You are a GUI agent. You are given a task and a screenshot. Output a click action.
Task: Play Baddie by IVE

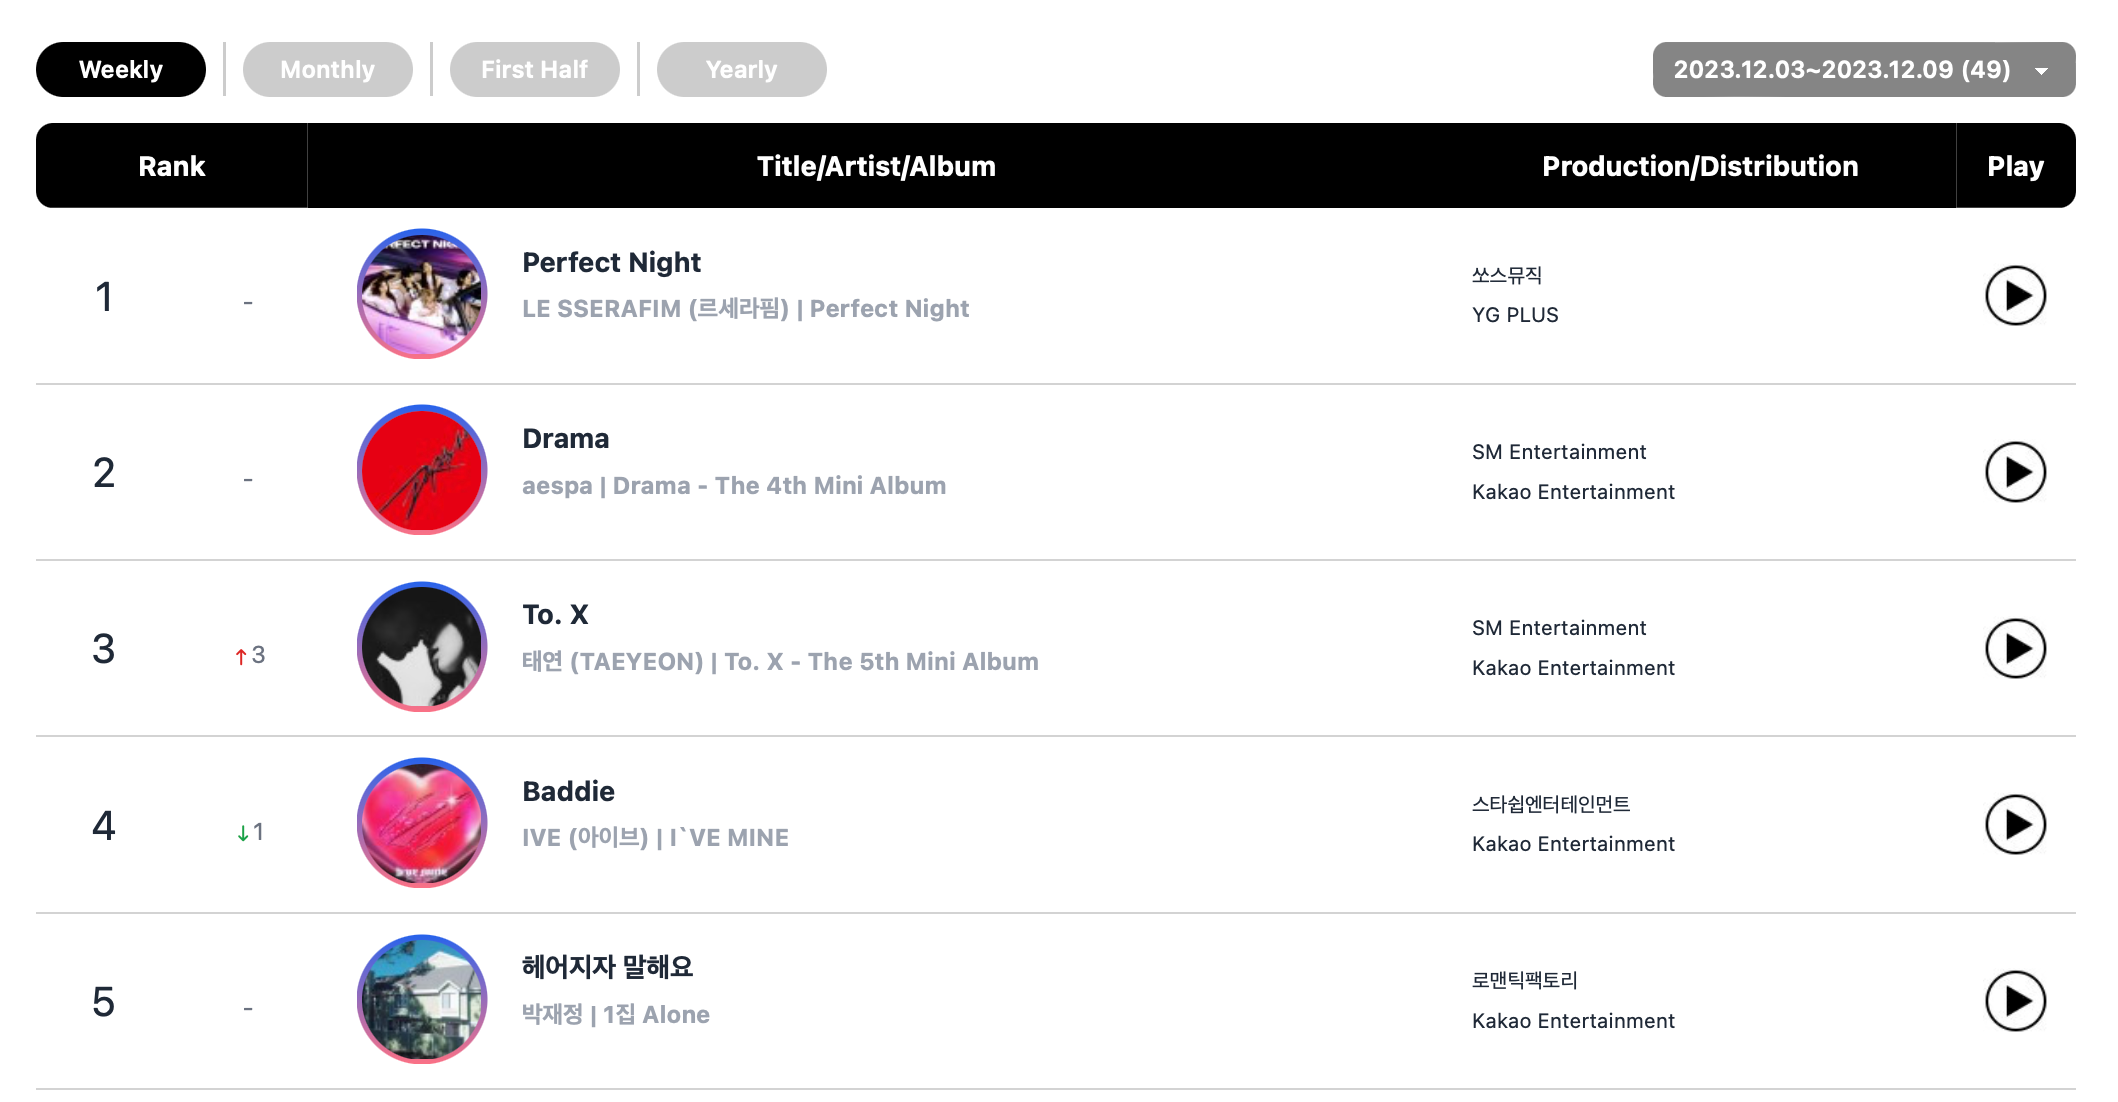[2014, 825]
